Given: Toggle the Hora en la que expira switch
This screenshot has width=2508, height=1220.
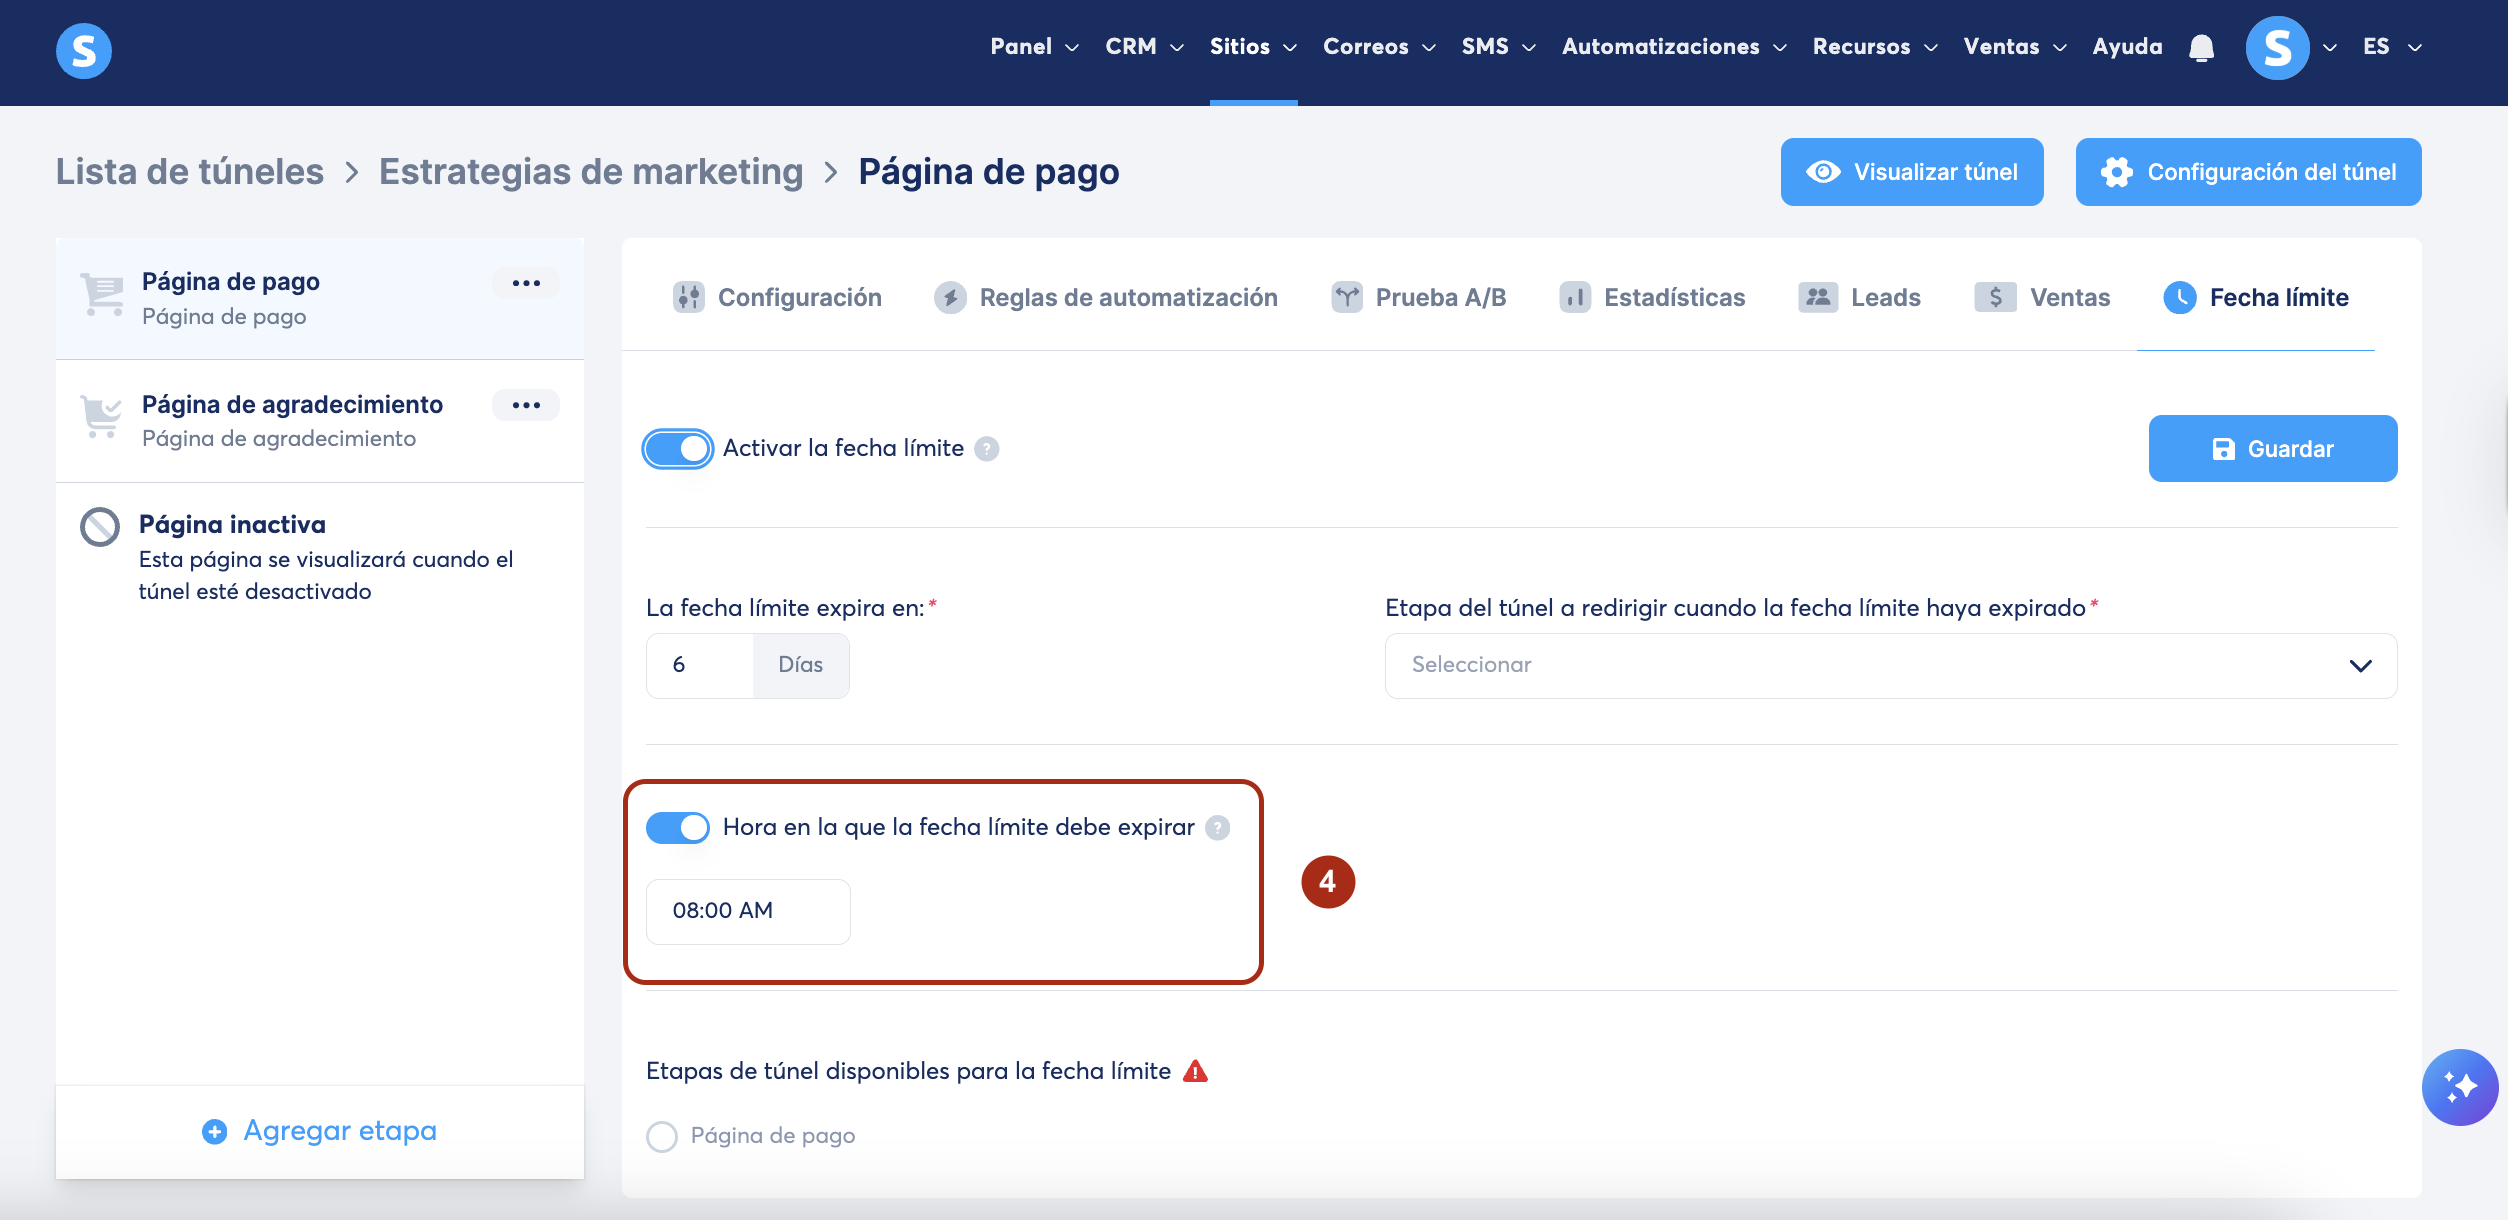Looking at the screenshot, I should [678, 828].
